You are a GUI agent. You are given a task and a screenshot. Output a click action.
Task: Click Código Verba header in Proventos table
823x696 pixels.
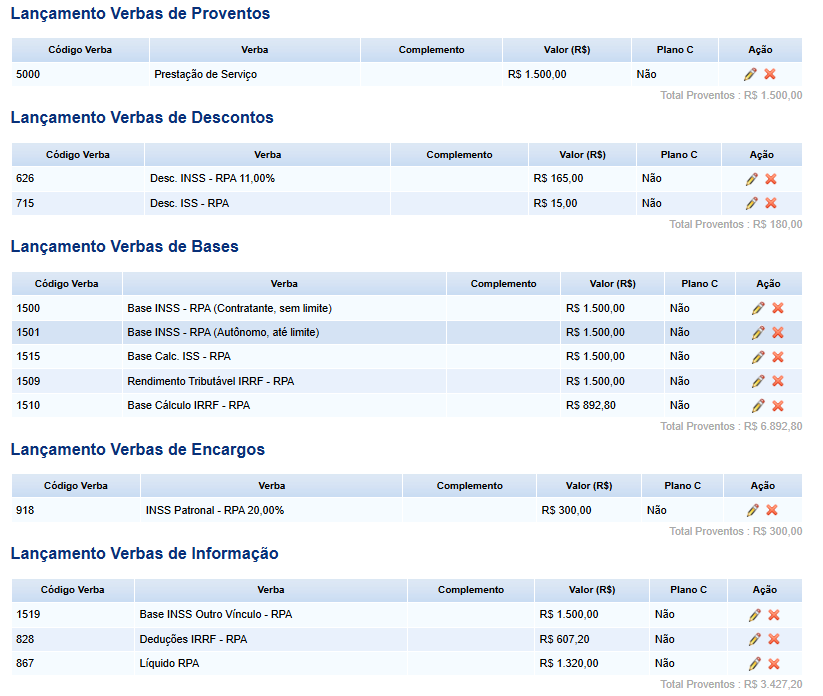(x=80, y=50)
